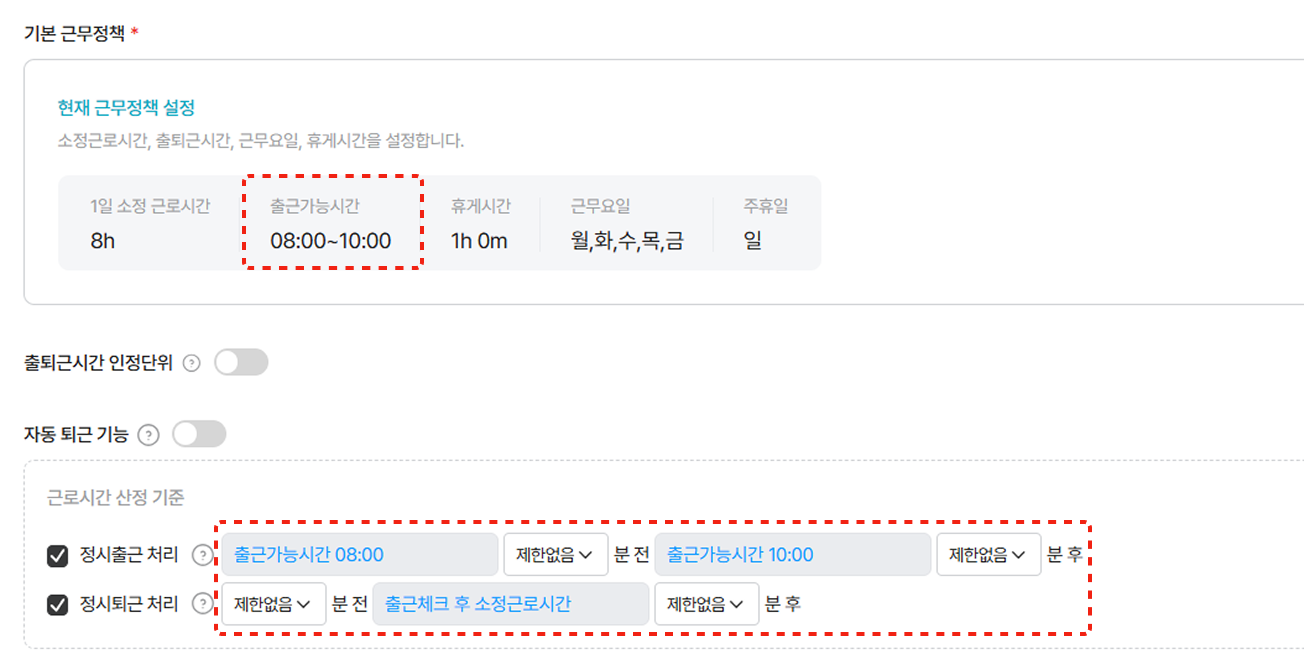Open 제한없음 dropdown after 출근가능시간 10:00 field
This screenshot has width=1304, height=672.
pos(988,555)
